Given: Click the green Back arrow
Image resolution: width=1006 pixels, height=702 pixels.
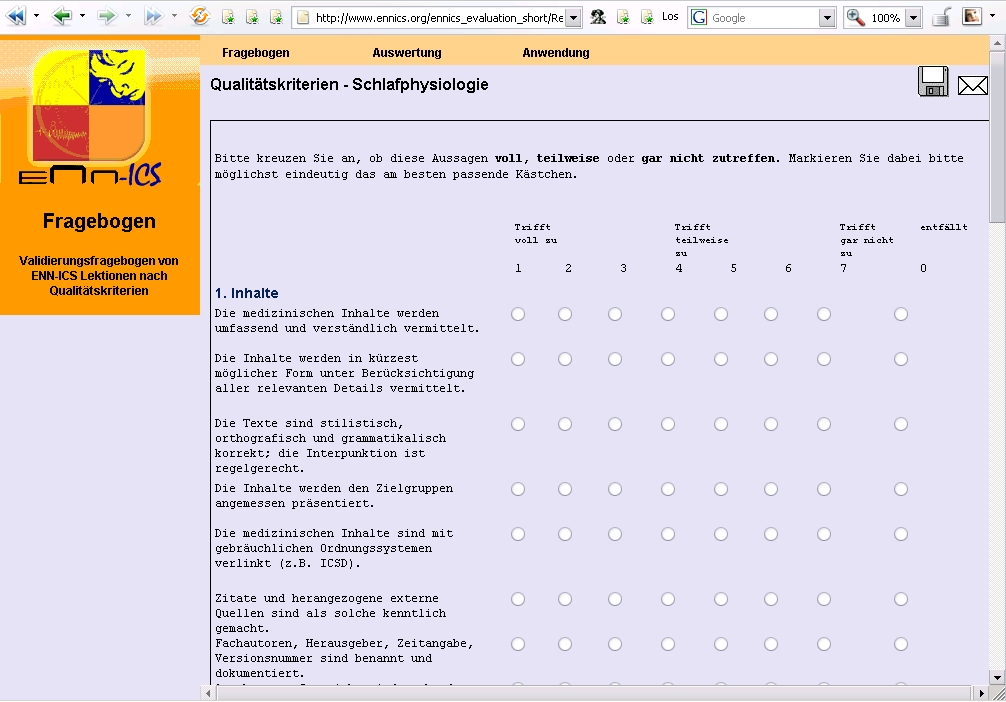Looking at the screenshot, I should [62, 17].
